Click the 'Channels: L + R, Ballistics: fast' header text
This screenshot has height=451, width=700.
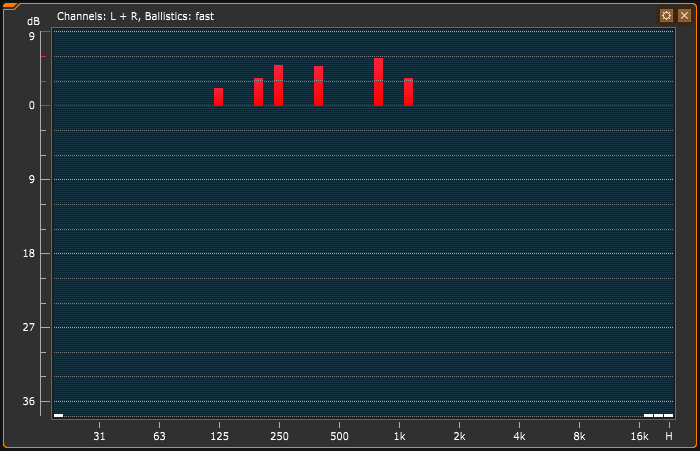(x=135, y=17)
